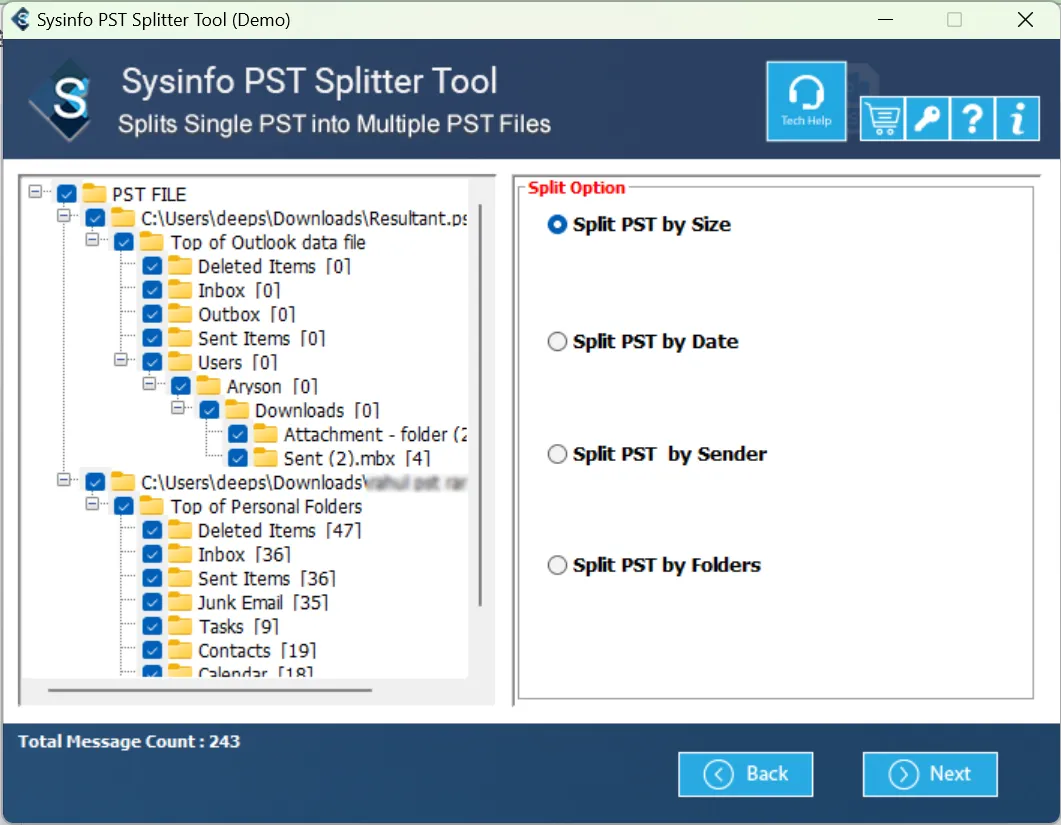Click the Contacts [19] folder icon
This screenshot has height=825, width=1061.
[x=180, y=650]
